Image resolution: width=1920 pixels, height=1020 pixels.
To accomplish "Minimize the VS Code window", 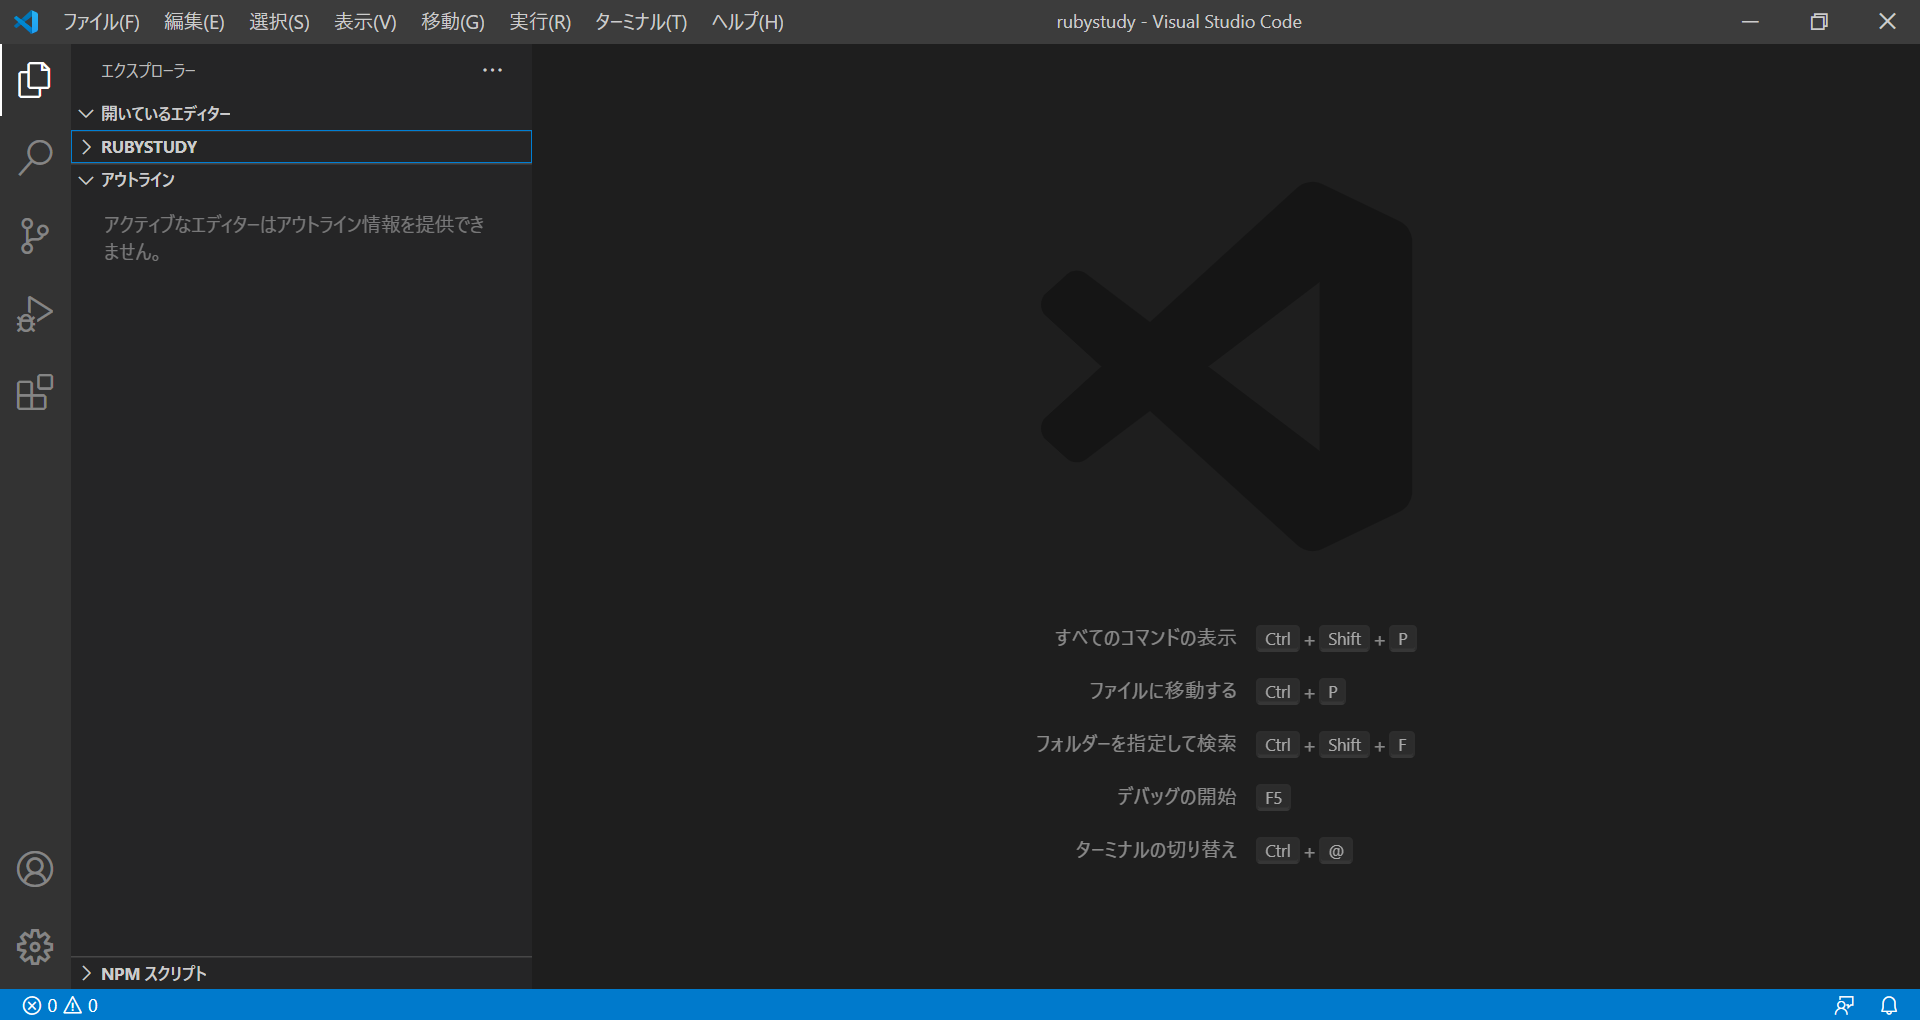I will coord(1750,22).
